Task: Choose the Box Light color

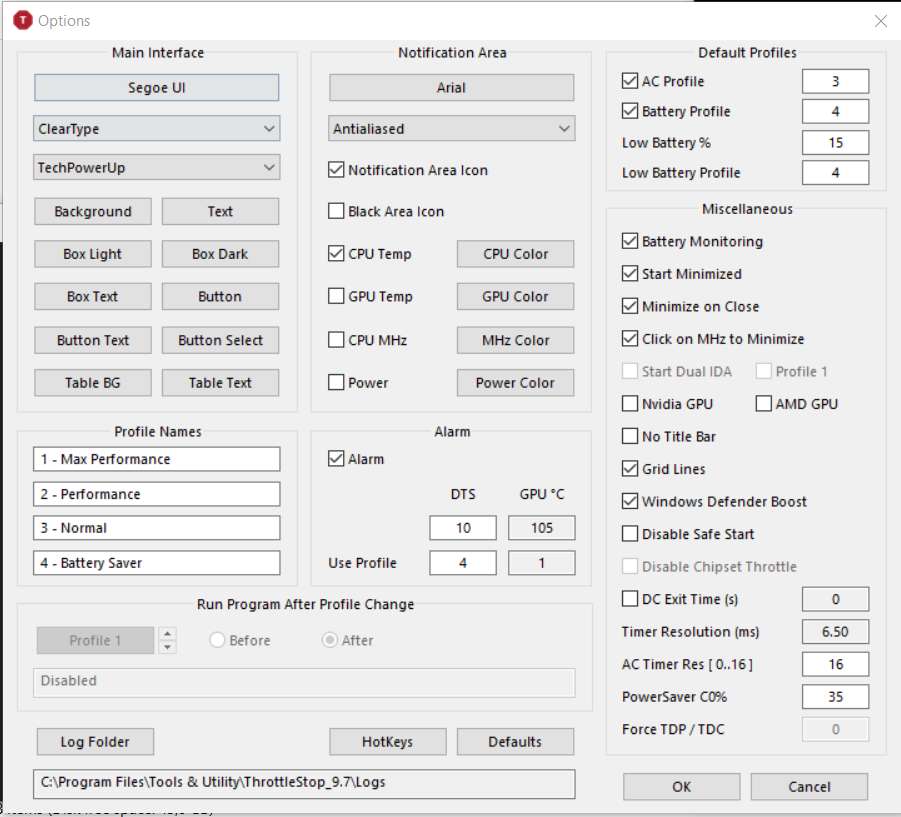Action: tap(93, 254)
